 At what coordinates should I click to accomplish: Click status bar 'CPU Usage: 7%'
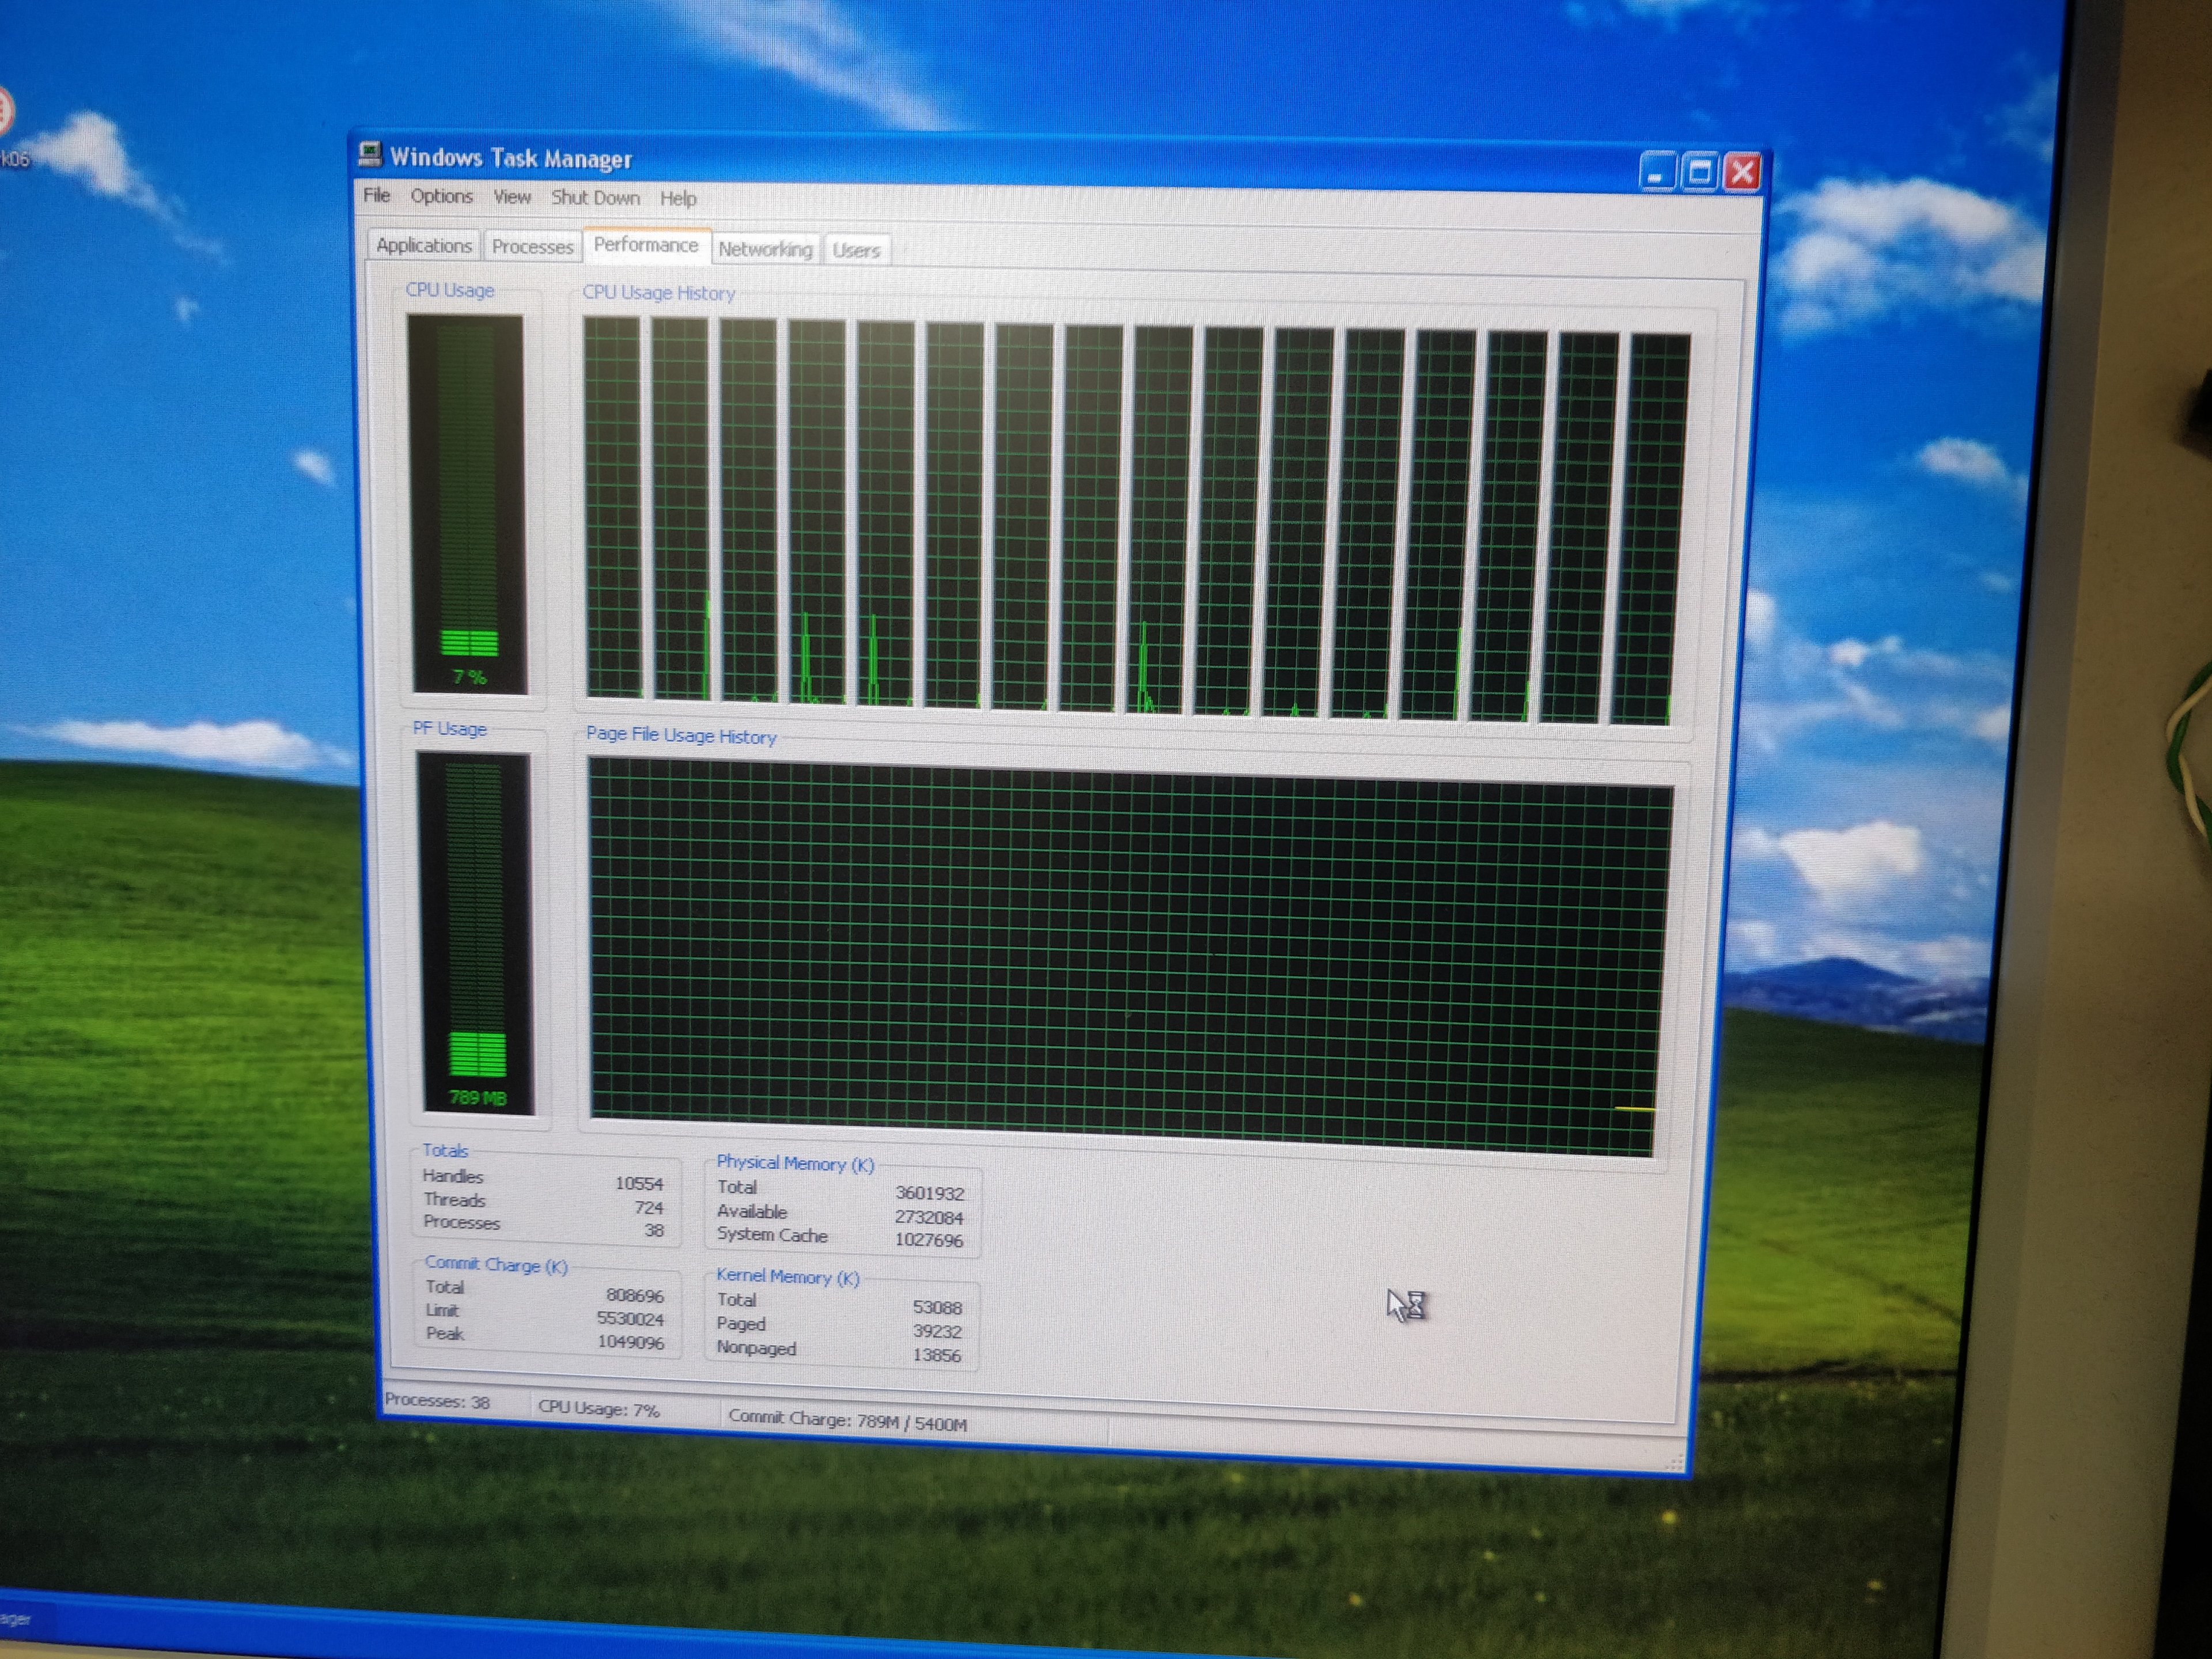(599, 1409)
